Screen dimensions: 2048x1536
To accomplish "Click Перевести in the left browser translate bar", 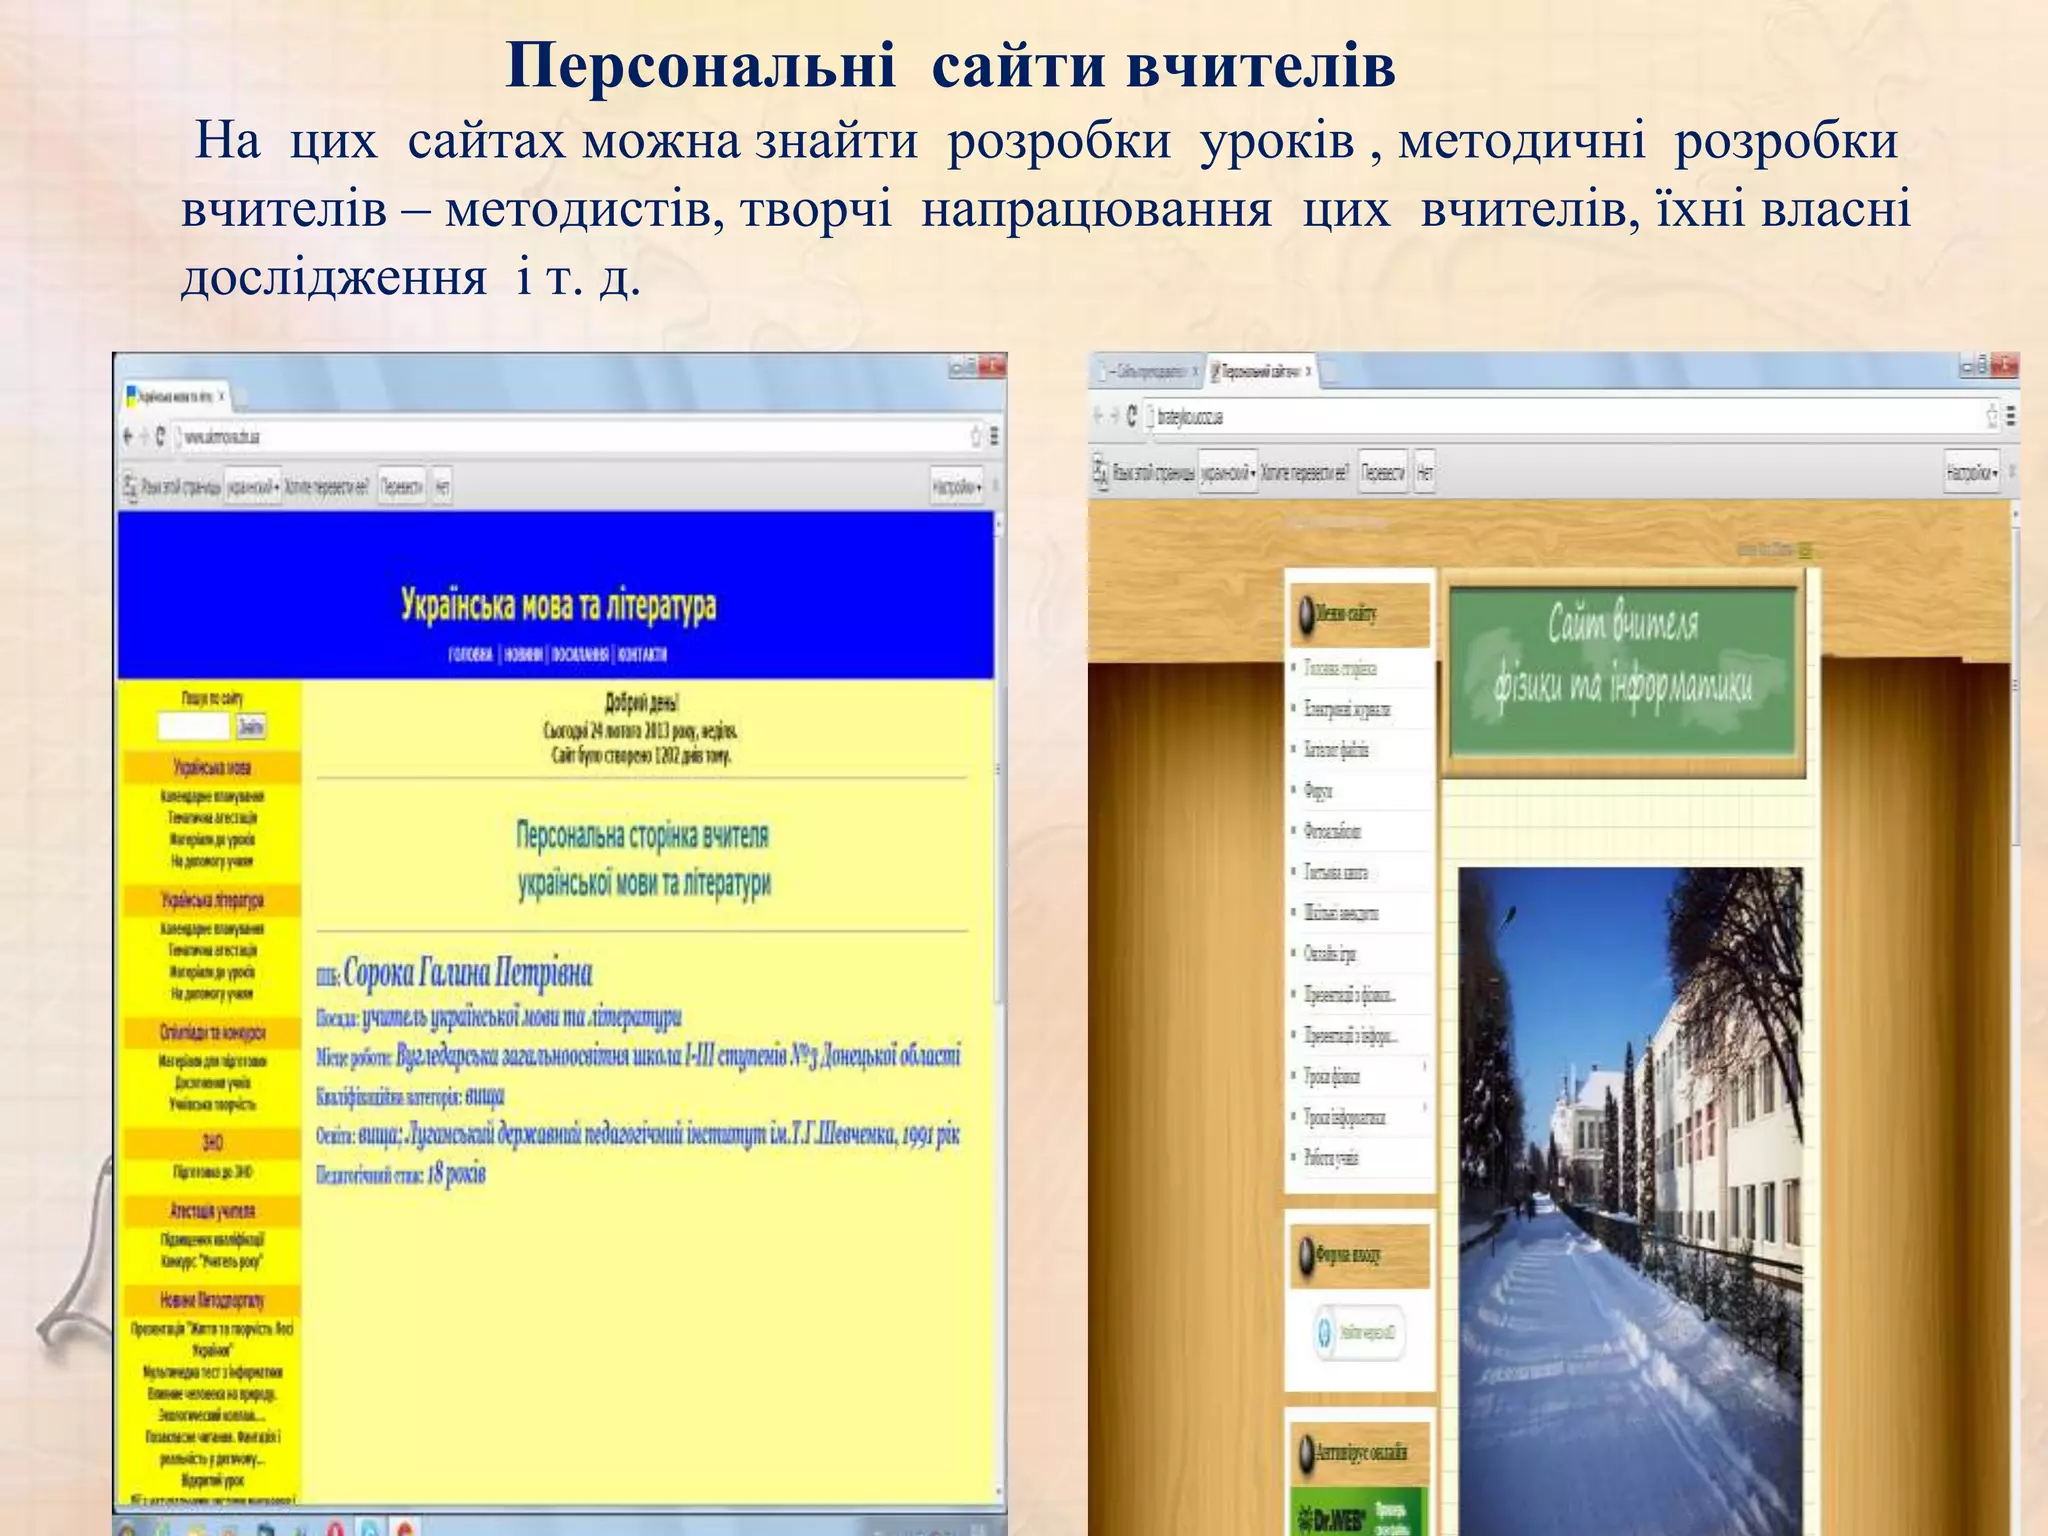I will tap(402, 487).
